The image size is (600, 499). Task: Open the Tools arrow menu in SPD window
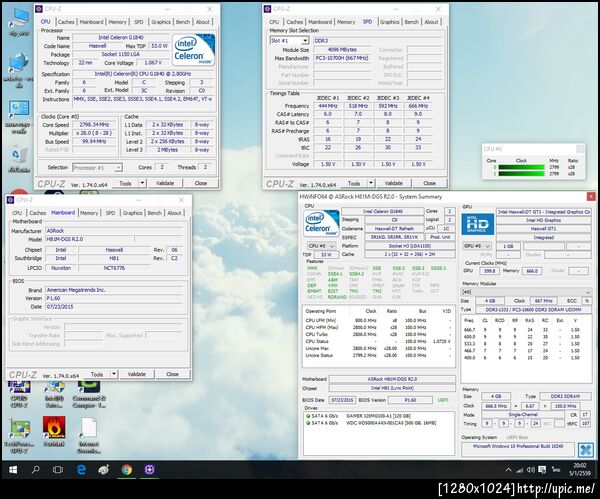point(372,183)
